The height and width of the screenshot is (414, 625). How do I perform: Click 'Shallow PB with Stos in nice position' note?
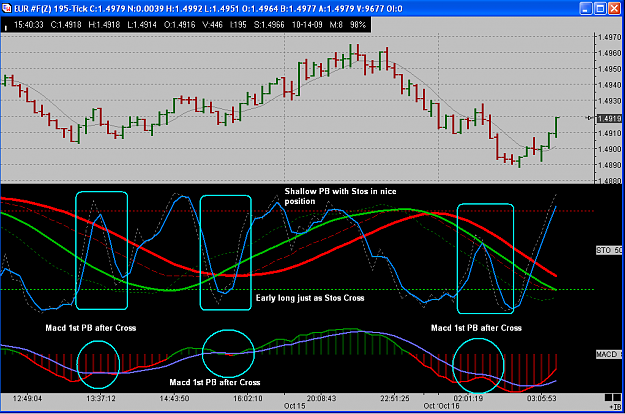tap(340, 196)
